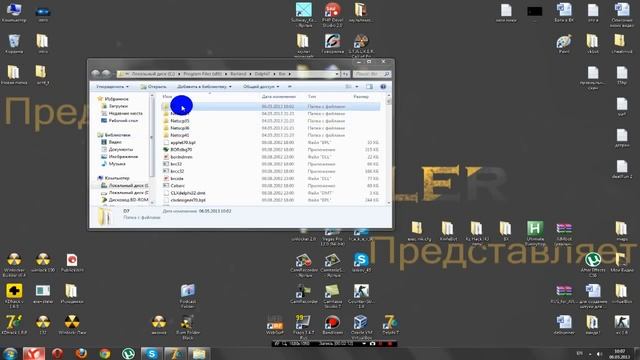Open the Computer desktop icon
The width and height of the screenshot is (640, 360).
pyautogui.click(x=14, y=12)
